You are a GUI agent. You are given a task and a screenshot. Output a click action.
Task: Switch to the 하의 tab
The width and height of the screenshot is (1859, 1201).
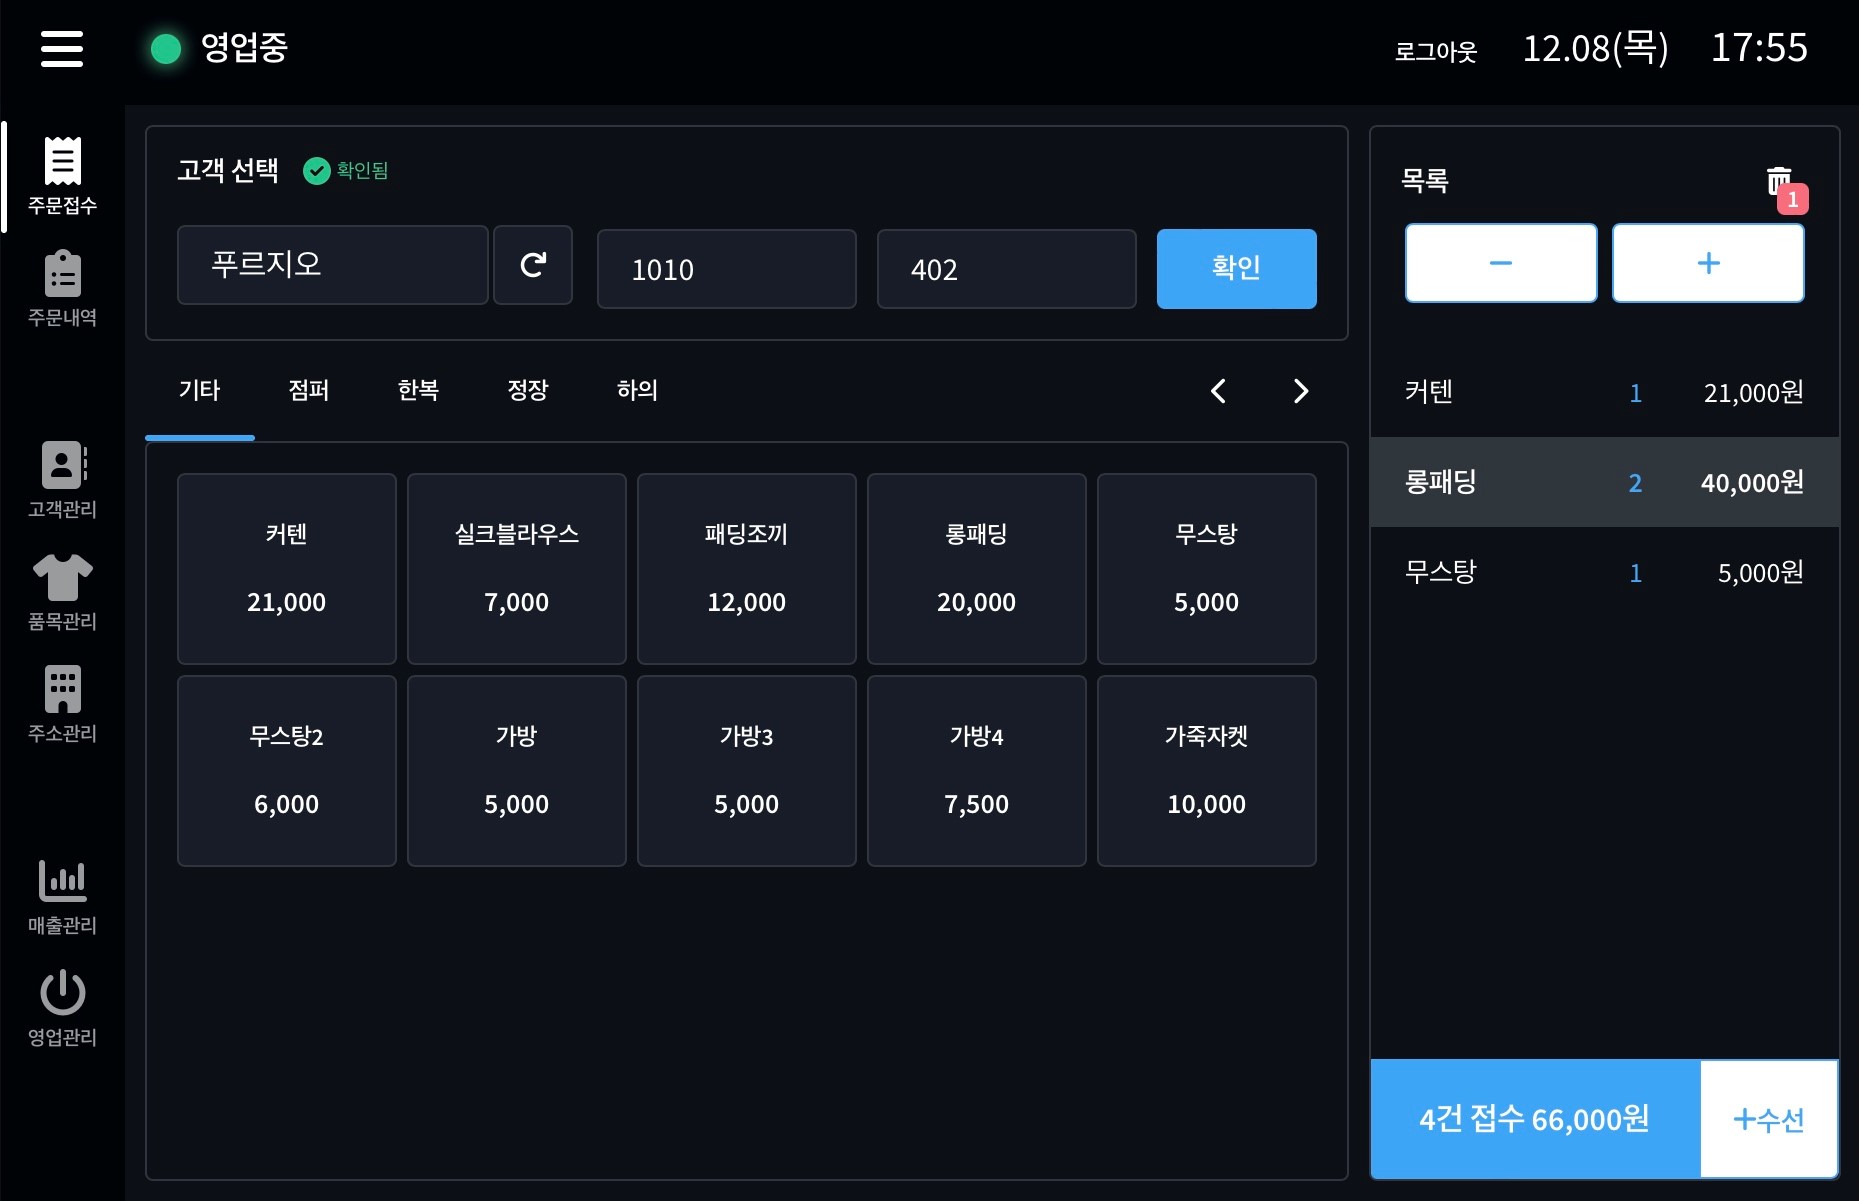(x=637, y=391)
